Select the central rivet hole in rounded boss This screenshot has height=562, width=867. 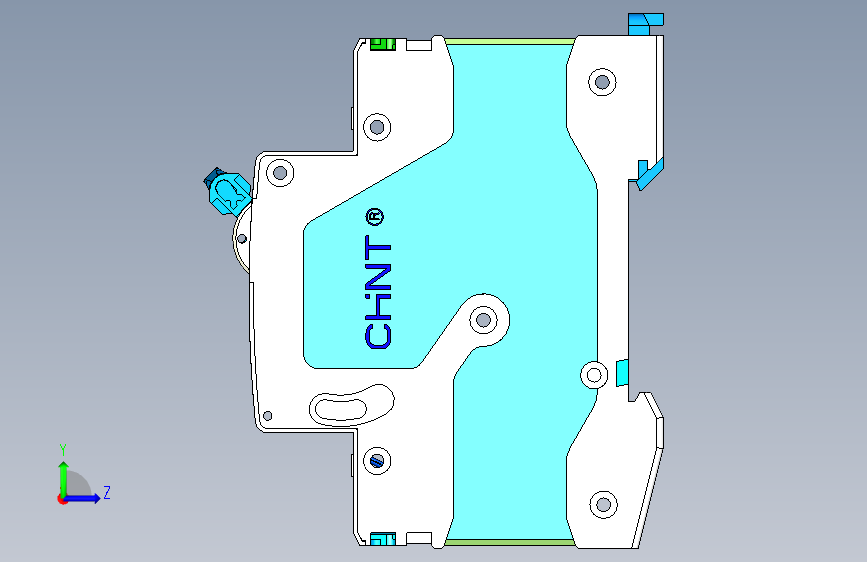tap(483, 320)
